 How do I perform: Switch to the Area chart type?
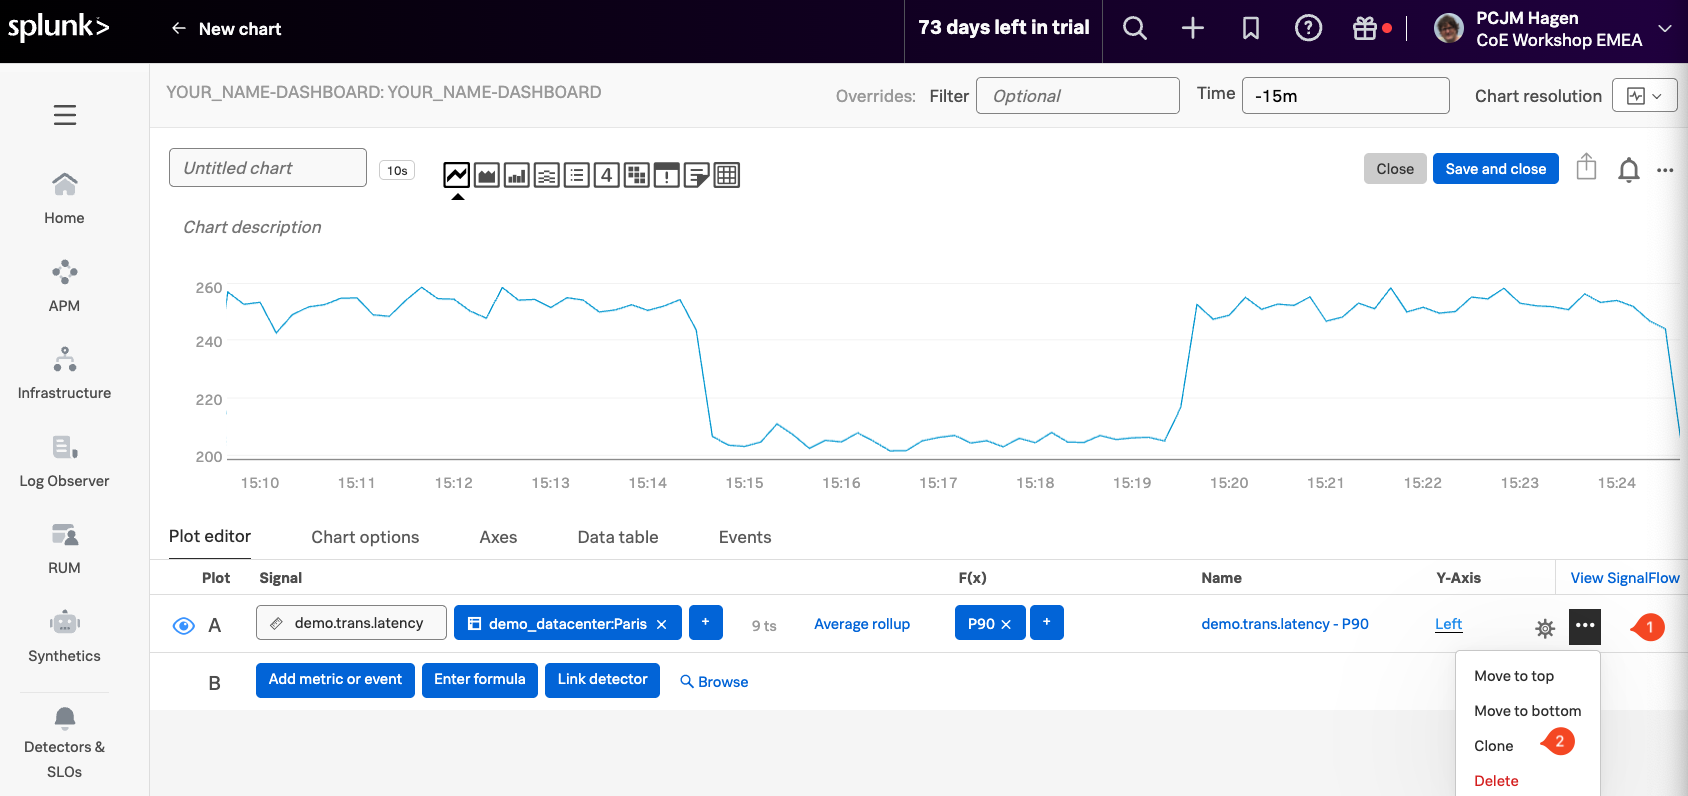tap(487, 176)
